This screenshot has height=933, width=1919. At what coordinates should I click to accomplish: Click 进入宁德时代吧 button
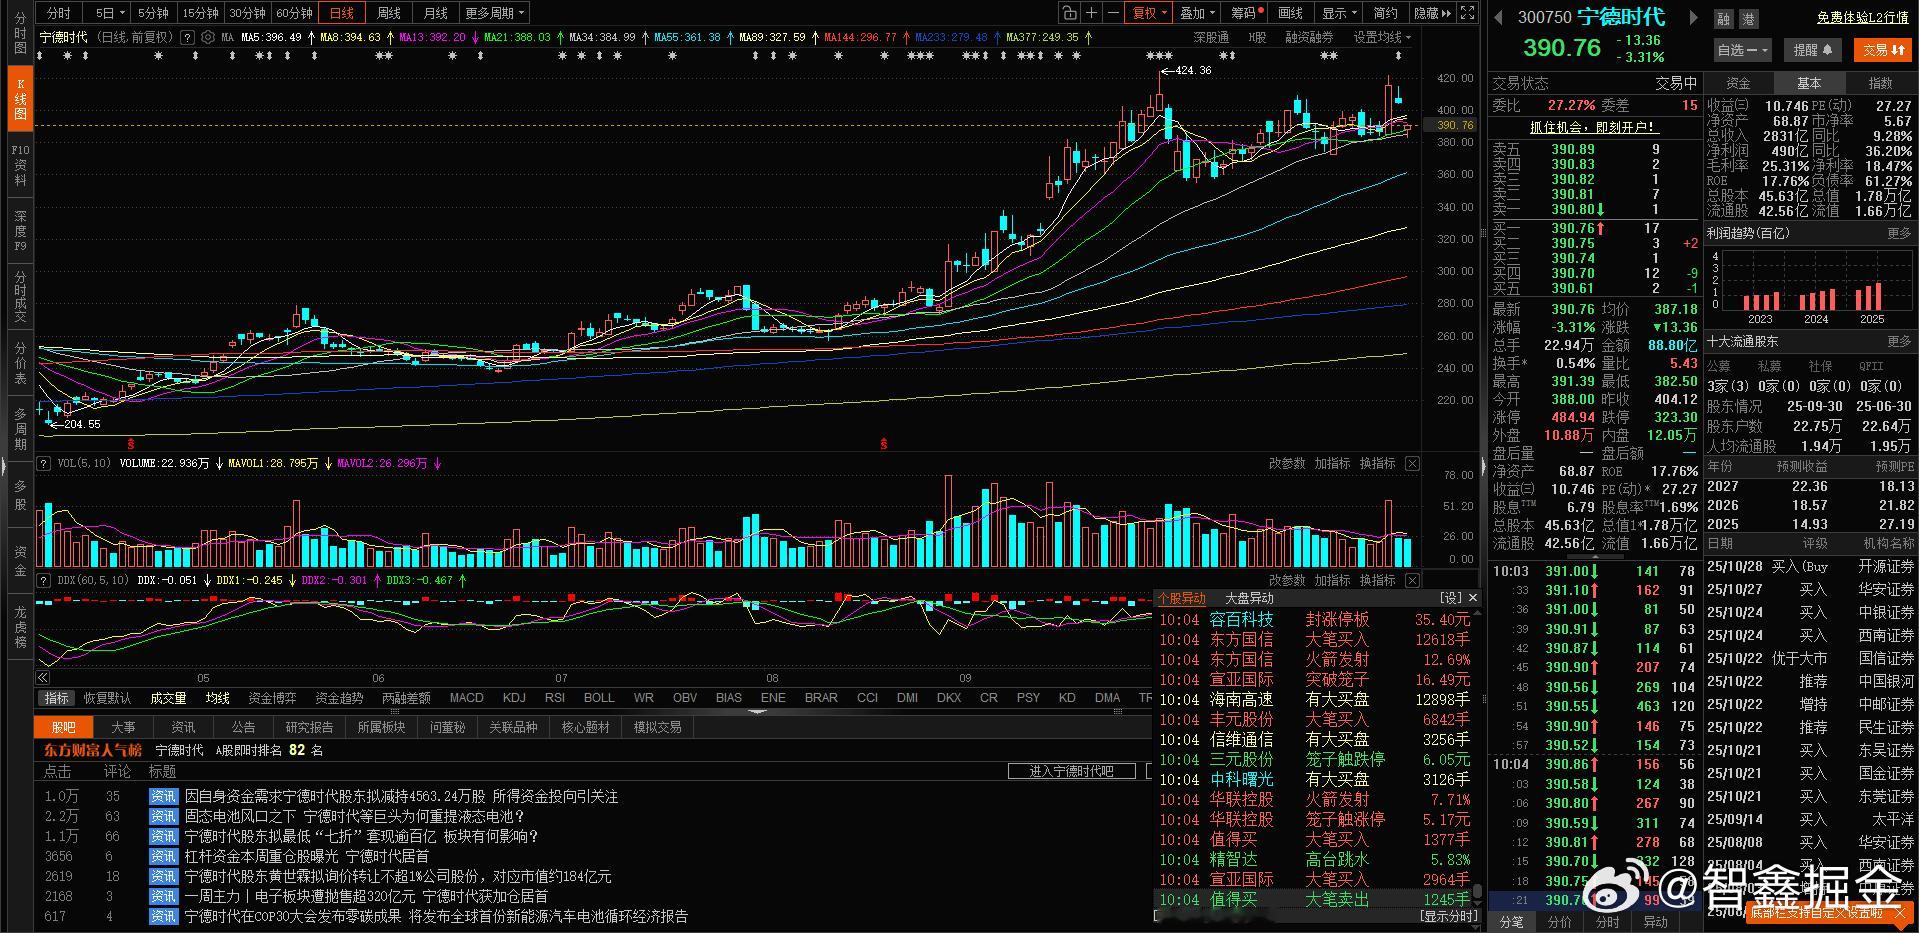point(1071,771)
